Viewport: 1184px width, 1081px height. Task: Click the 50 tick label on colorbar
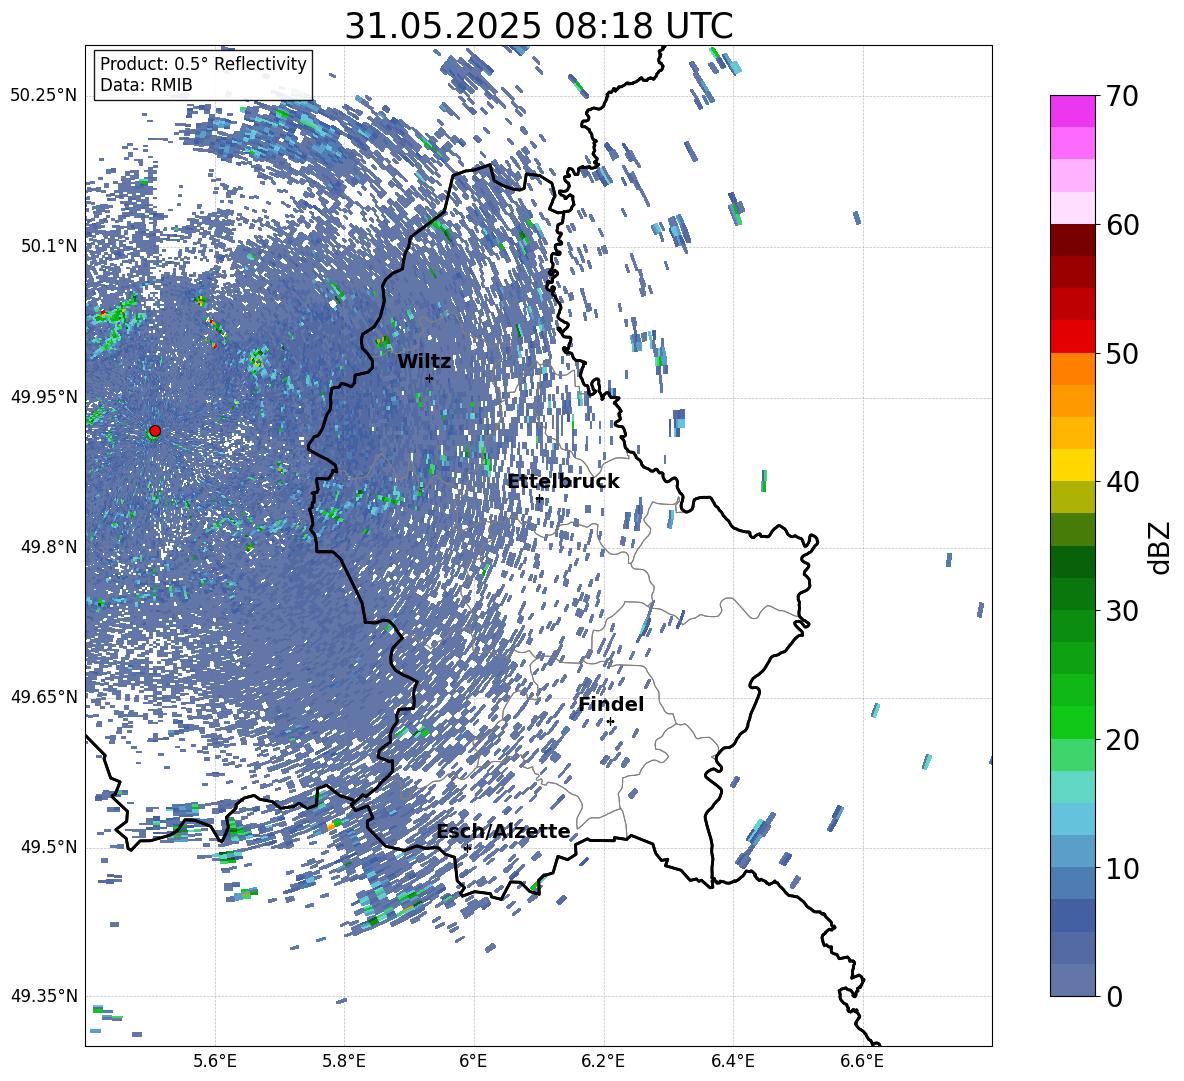click(1122, 354)
